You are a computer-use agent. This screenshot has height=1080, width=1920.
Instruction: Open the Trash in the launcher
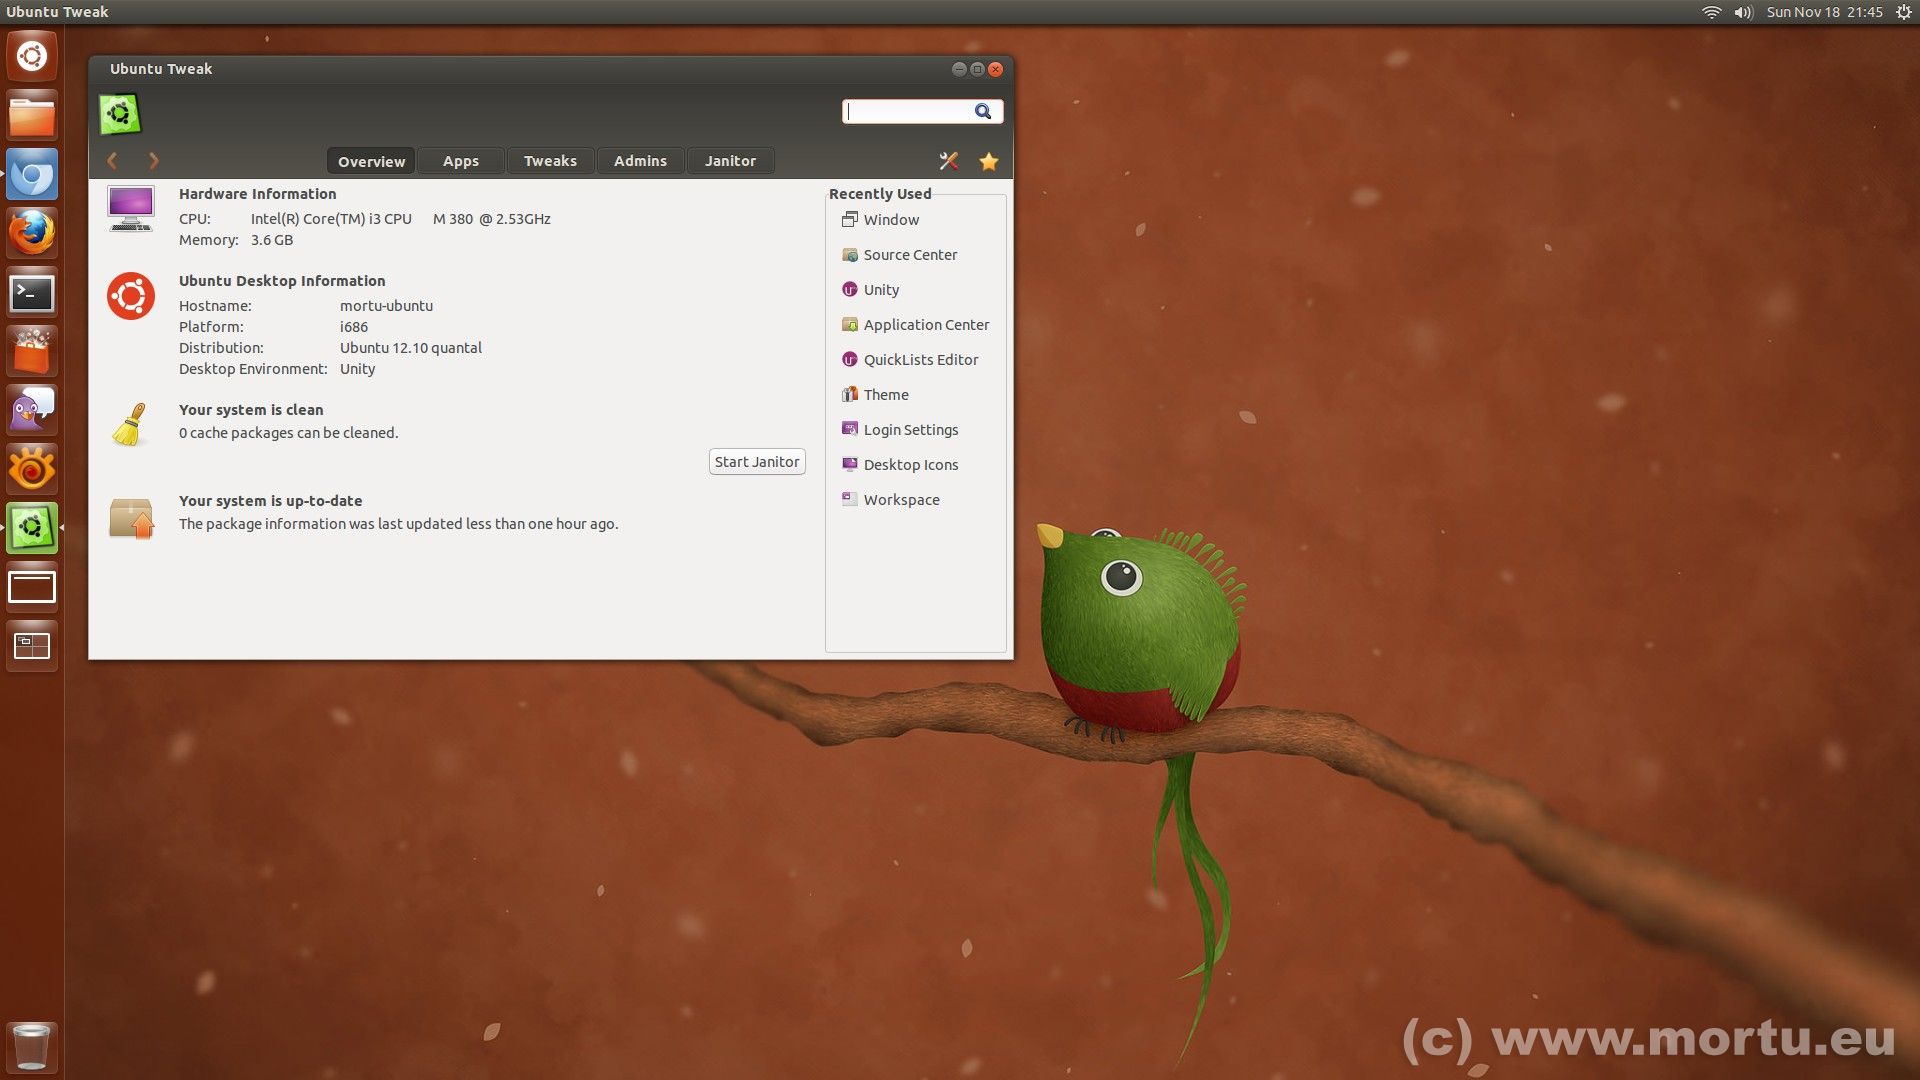[x=32, y=1046]
